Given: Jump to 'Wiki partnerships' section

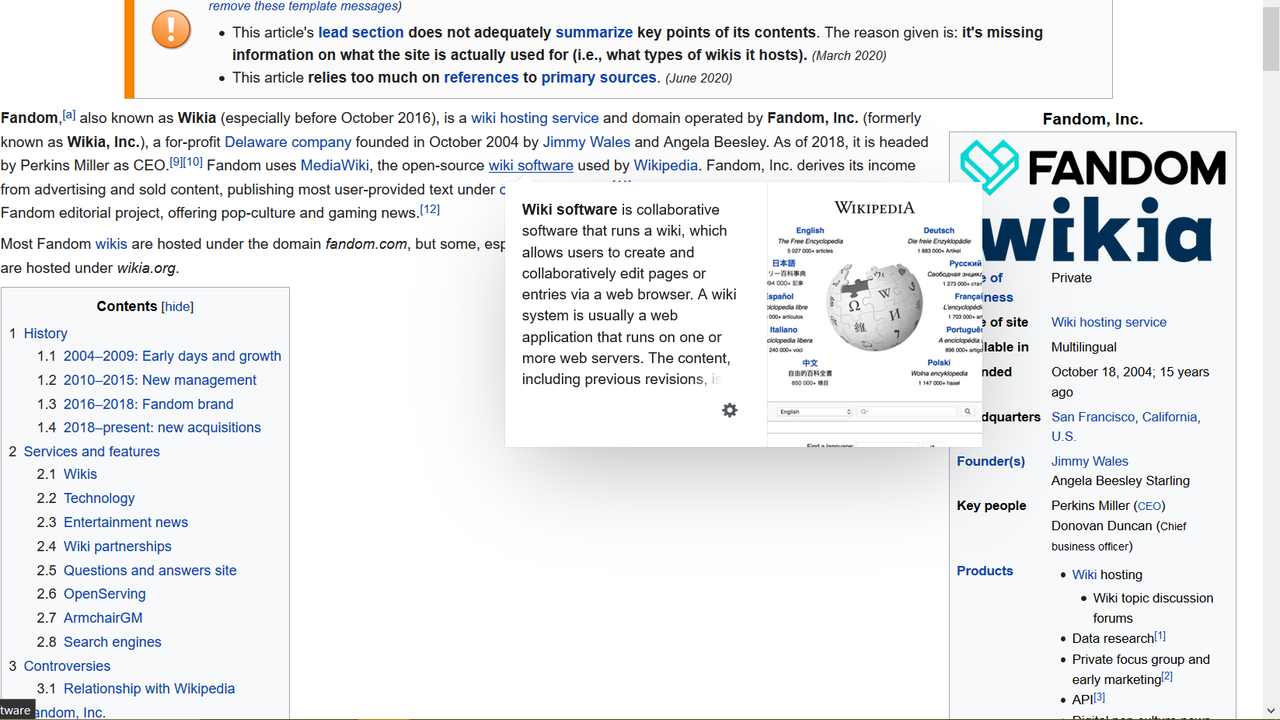Looking at the screenshot, I should 118,546.
